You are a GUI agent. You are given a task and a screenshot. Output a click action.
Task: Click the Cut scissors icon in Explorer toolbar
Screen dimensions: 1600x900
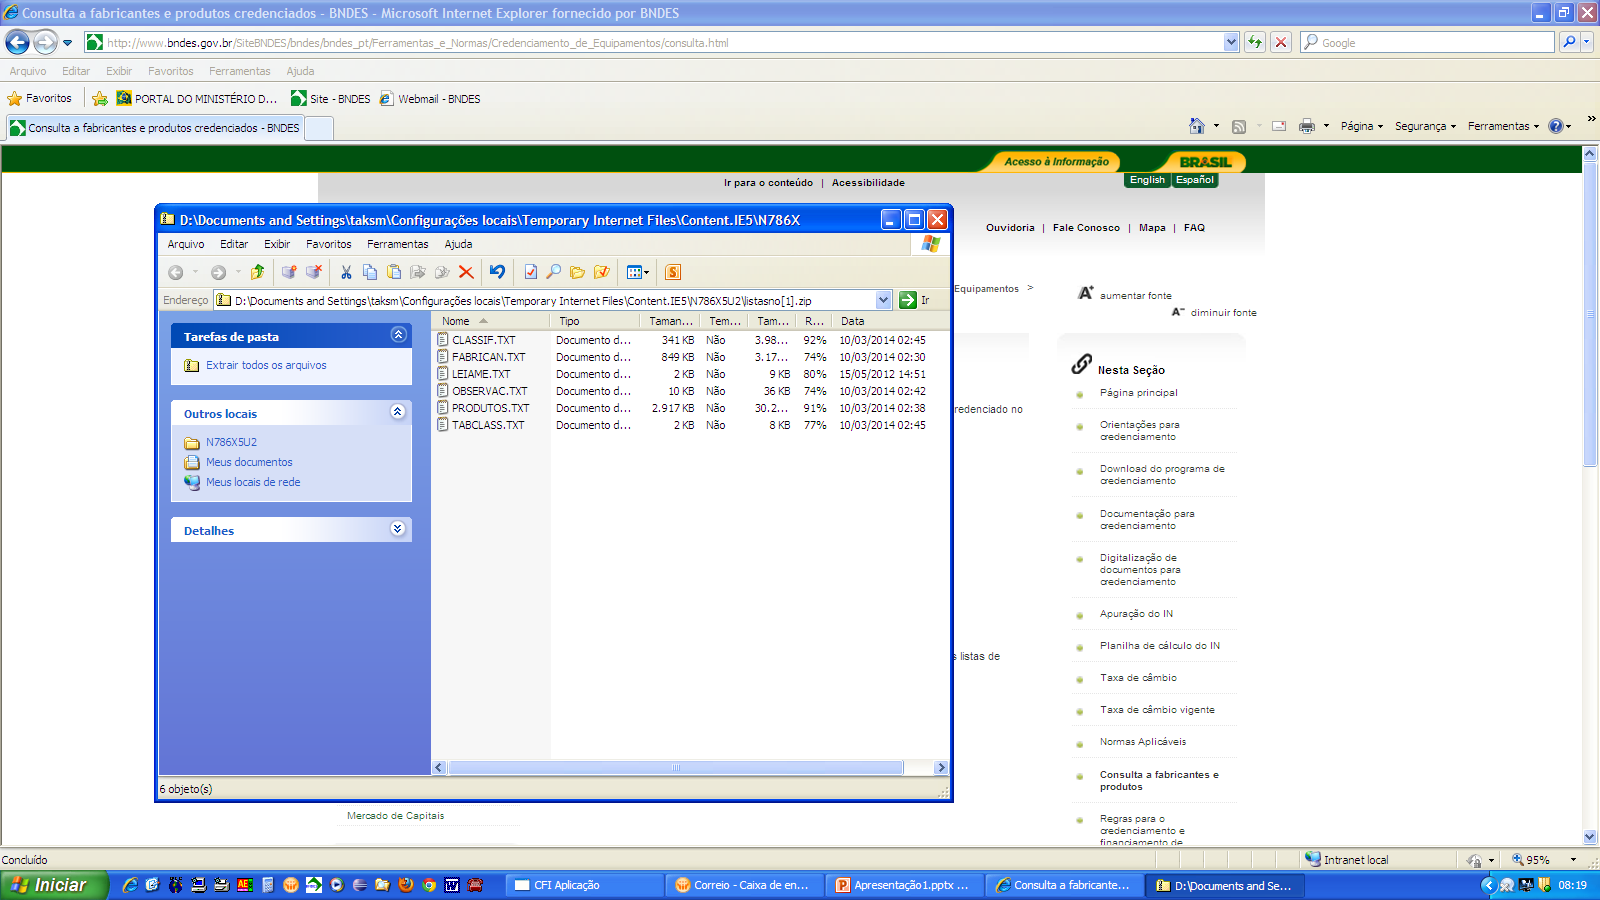pyautogui.click(x=346, y=272)
